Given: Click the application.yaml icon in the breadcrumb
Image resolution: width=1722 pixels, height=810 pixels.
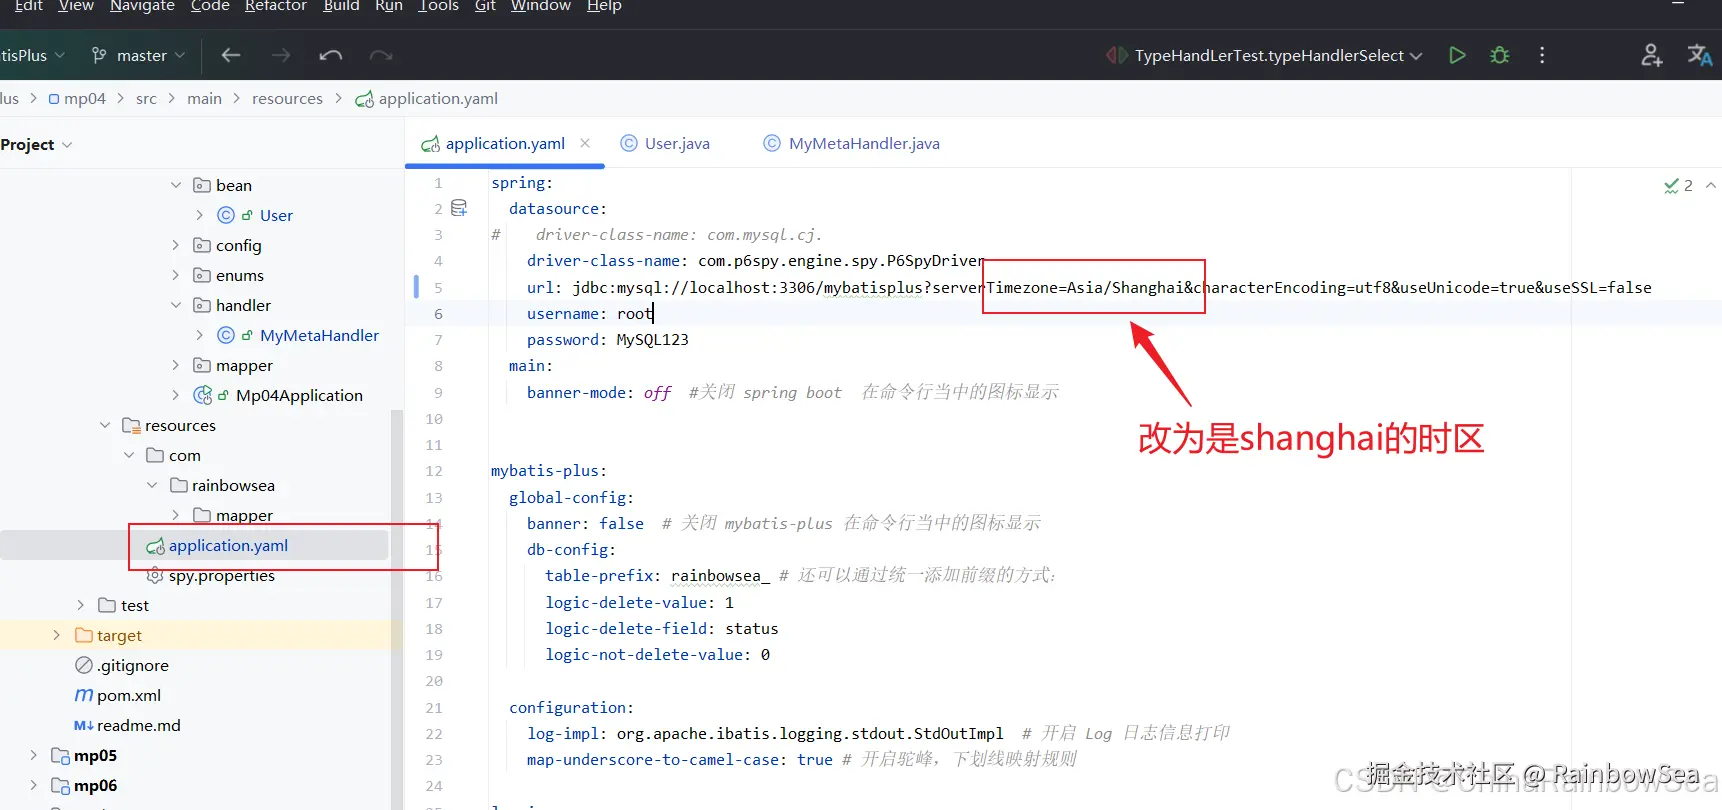Looking at the screenshot, I should point(365,98).
